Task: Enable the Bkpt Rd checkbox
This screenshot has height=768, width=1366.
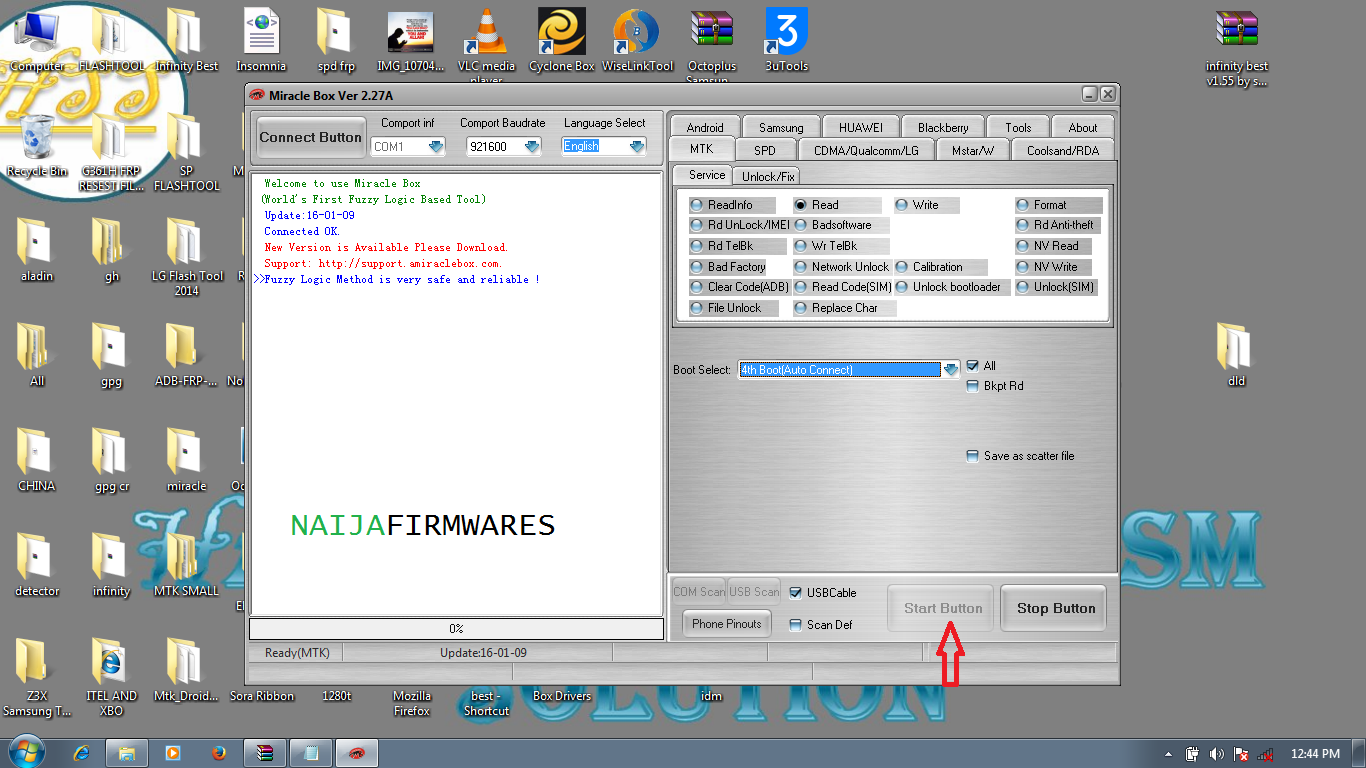Action: (x=971, y=386)
